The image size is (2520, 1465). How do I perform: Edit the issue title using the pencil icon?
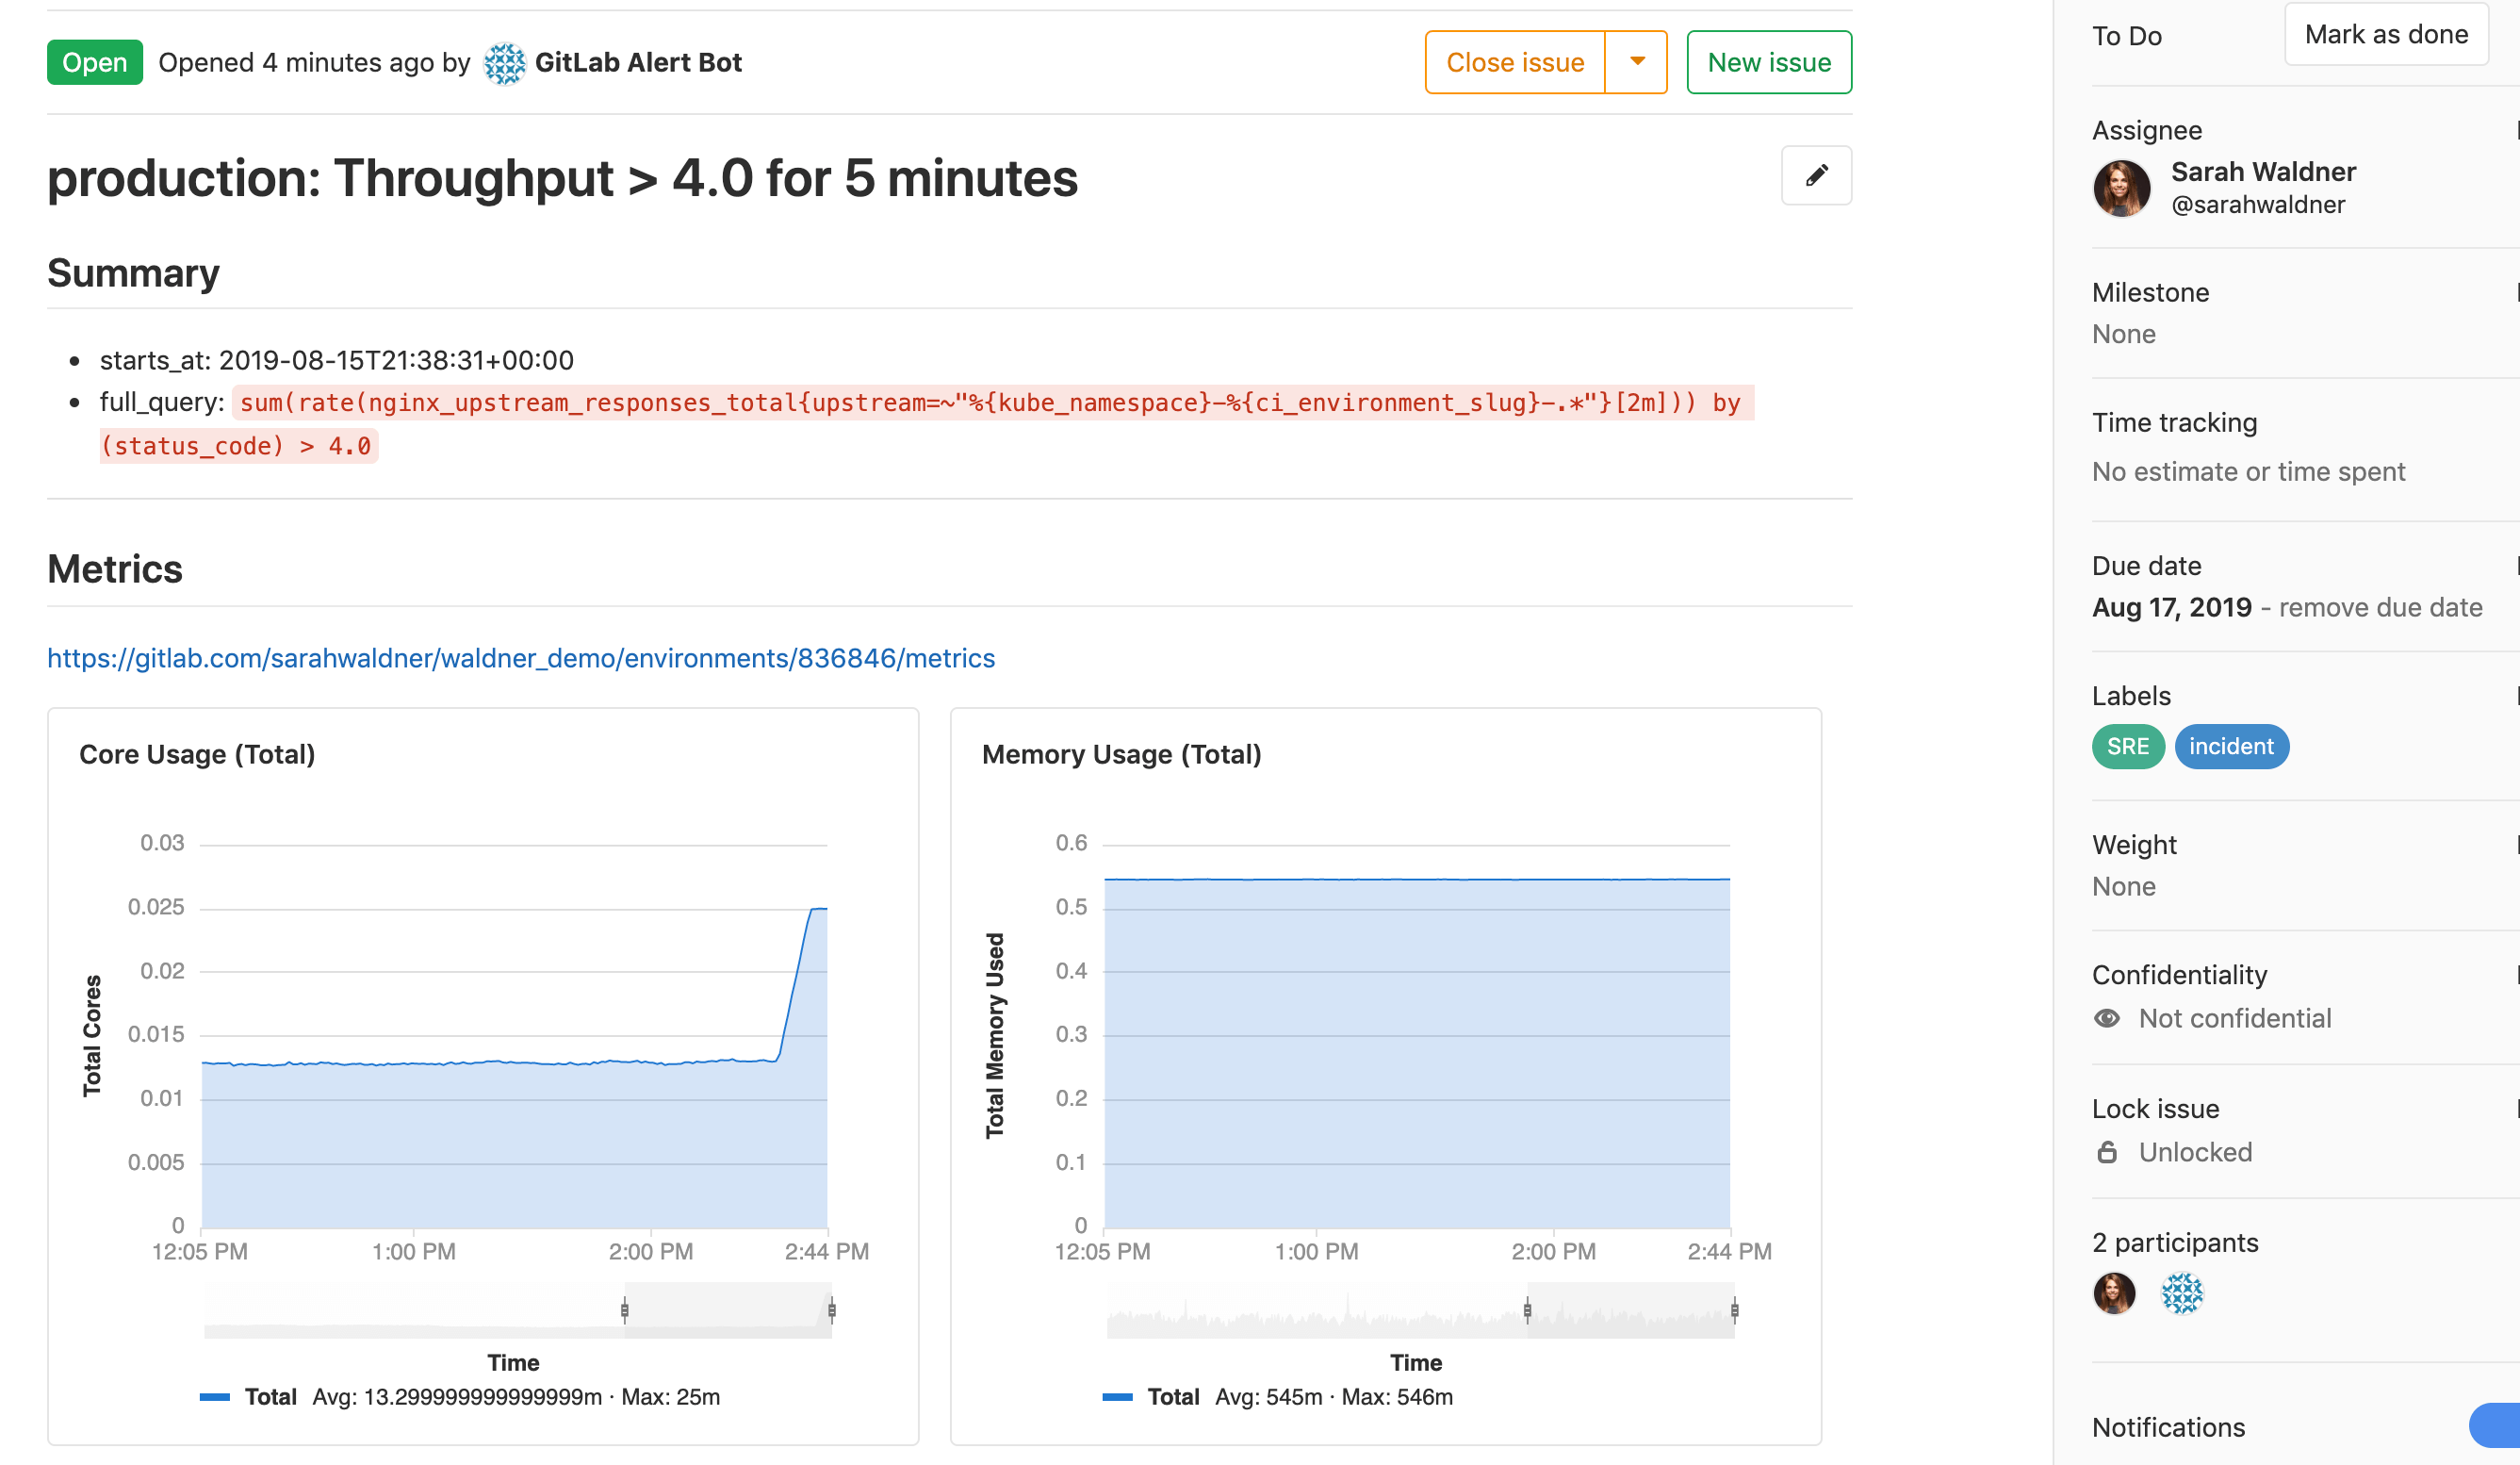(x=1816, y=176)
